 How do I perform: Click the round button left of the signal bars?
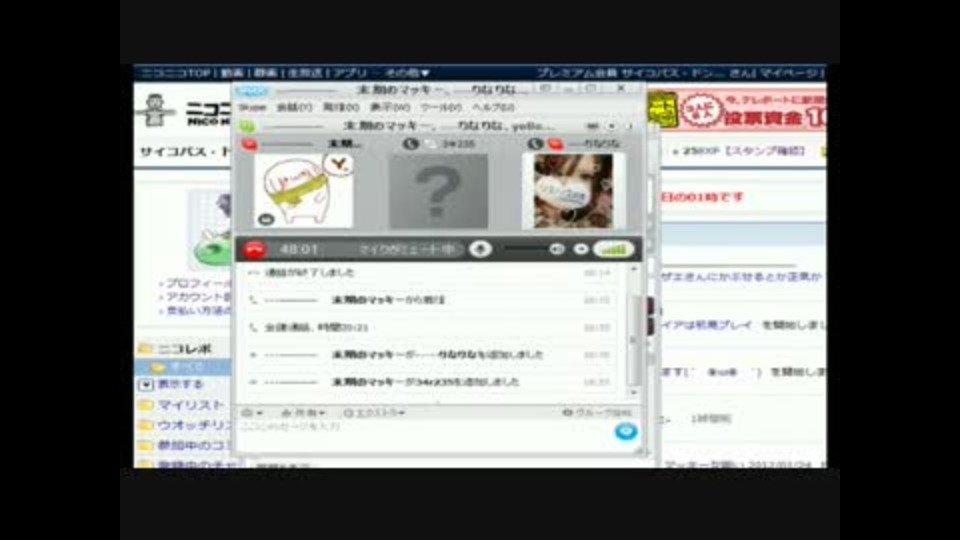click(581, 249)
